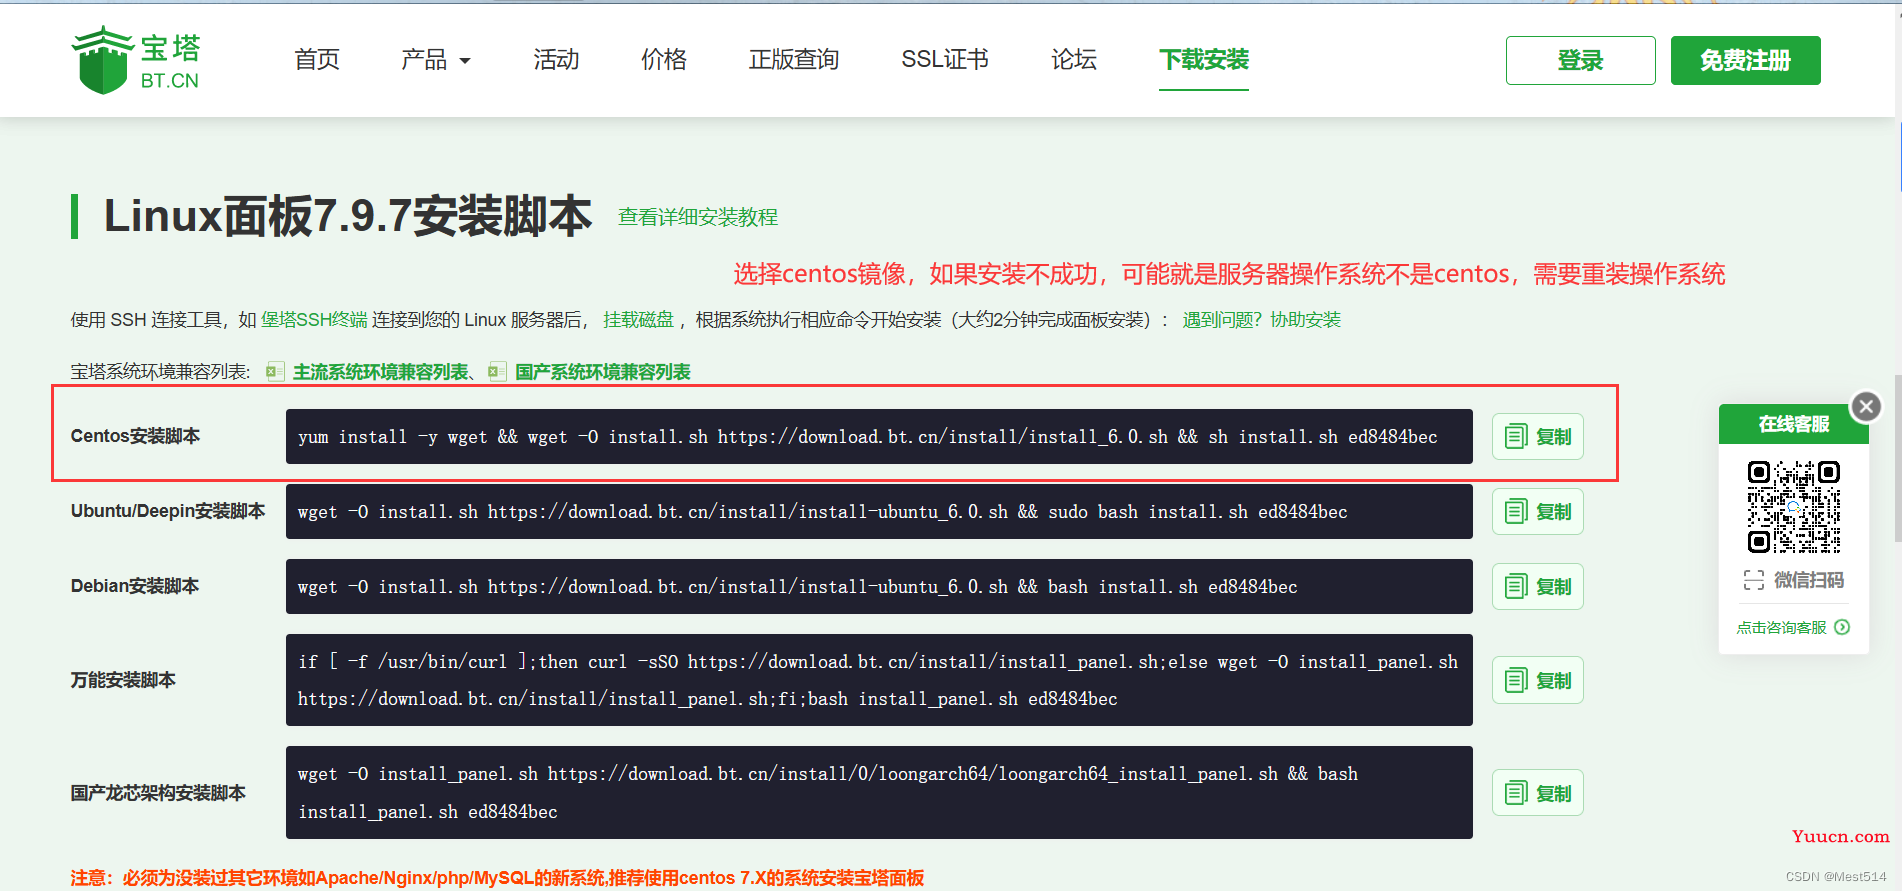This screenshot has height=891, width=1902.
Task: Select the 下载安装 tab
Action: [x=1204, y=60]
